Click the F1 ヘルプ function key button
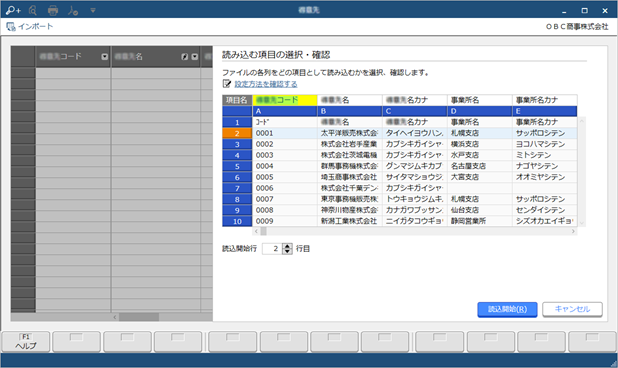The image size is (618, 368). [x=26, y=342]
